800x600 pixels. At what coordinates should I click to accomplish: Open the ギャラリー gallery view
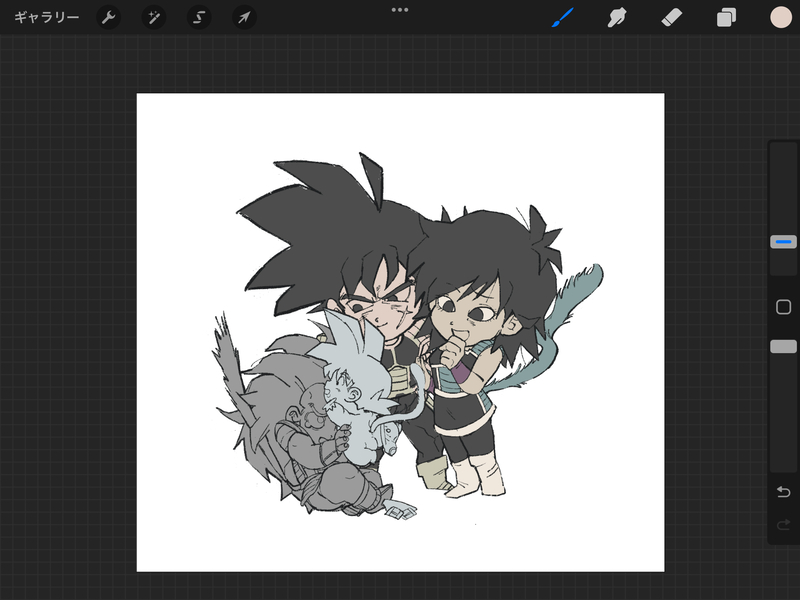click(46, 18)
